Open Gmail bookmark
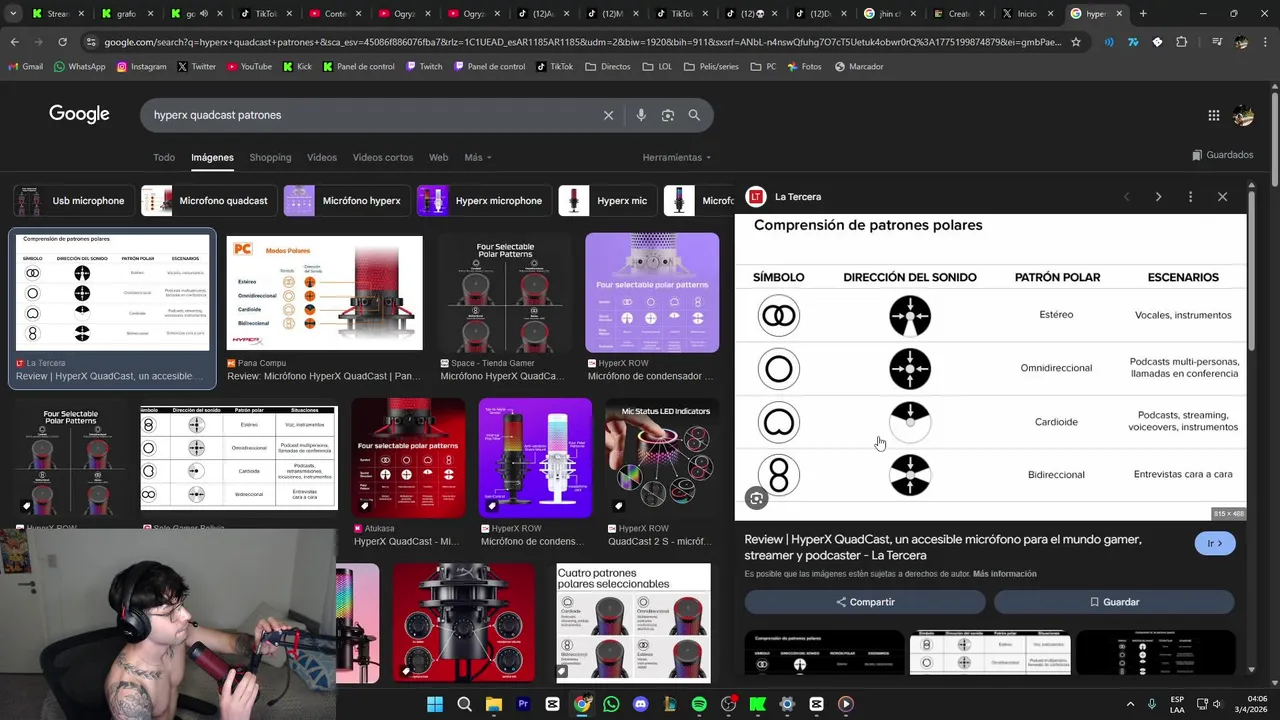Screen dimensions: 1280x720 click(26, 66)
